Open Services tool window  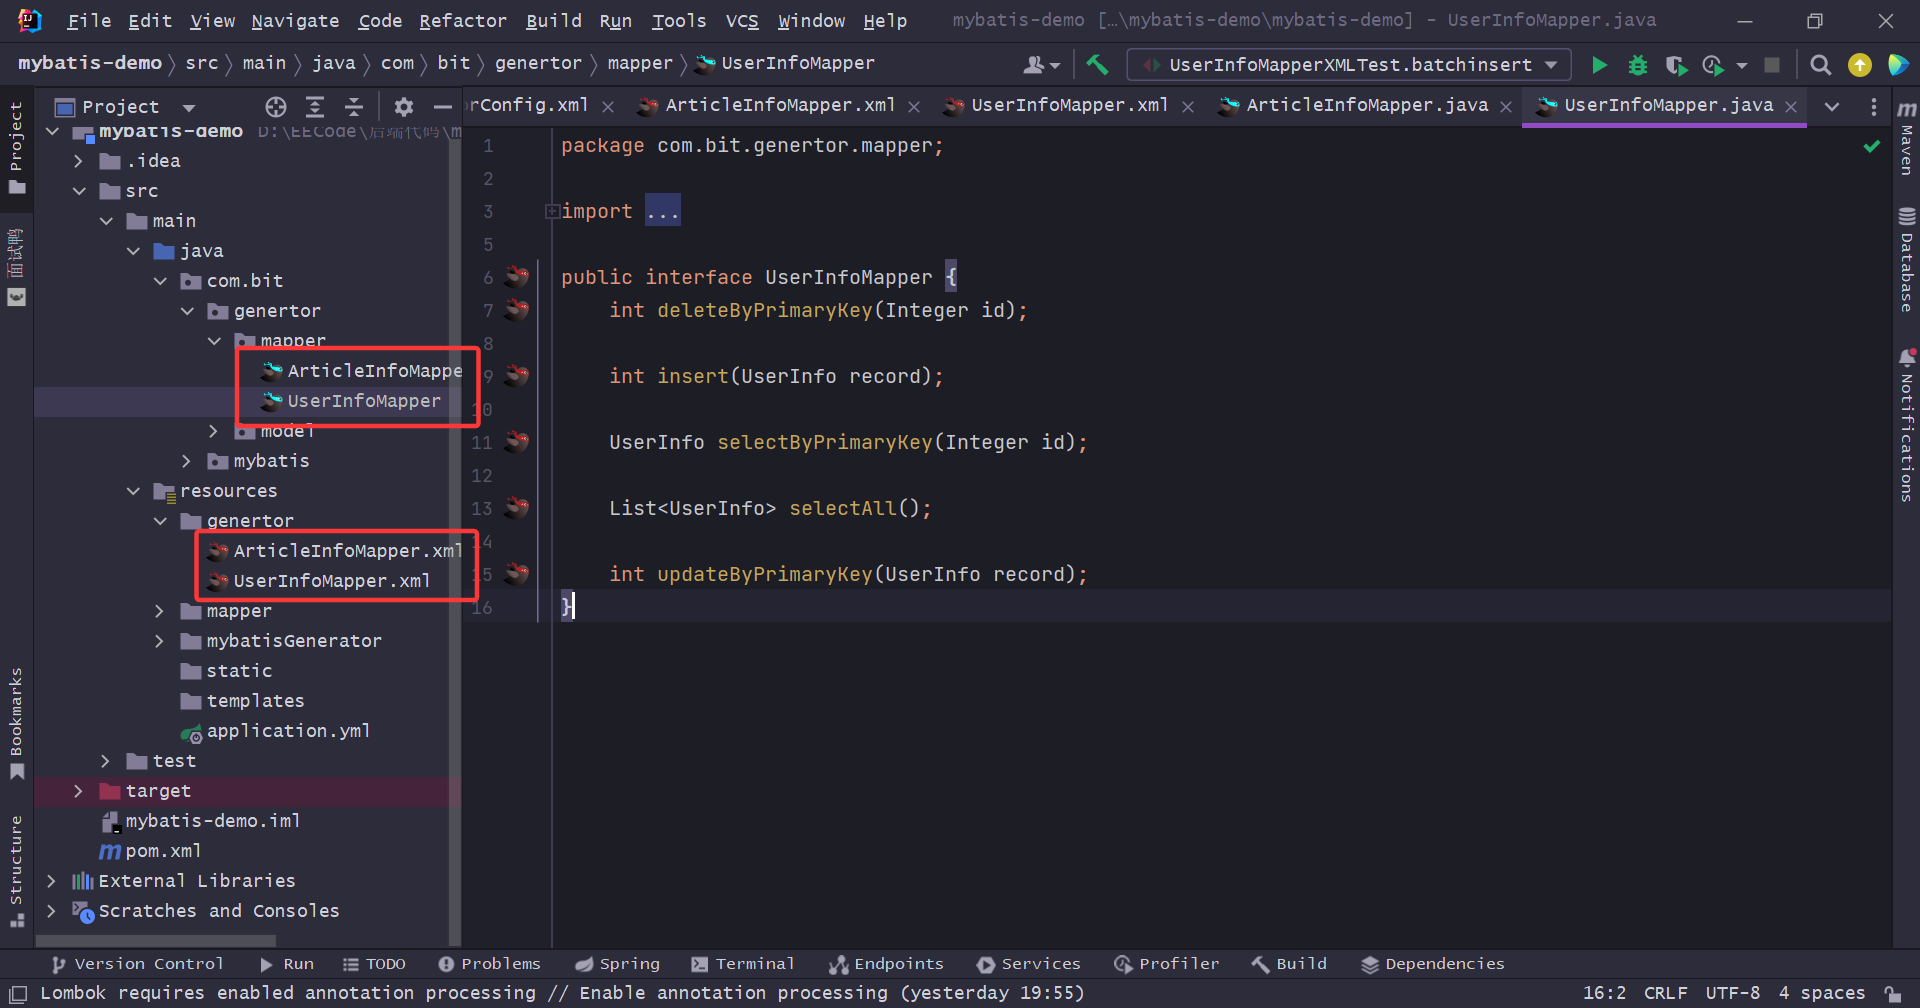(x=1029, y=964)
